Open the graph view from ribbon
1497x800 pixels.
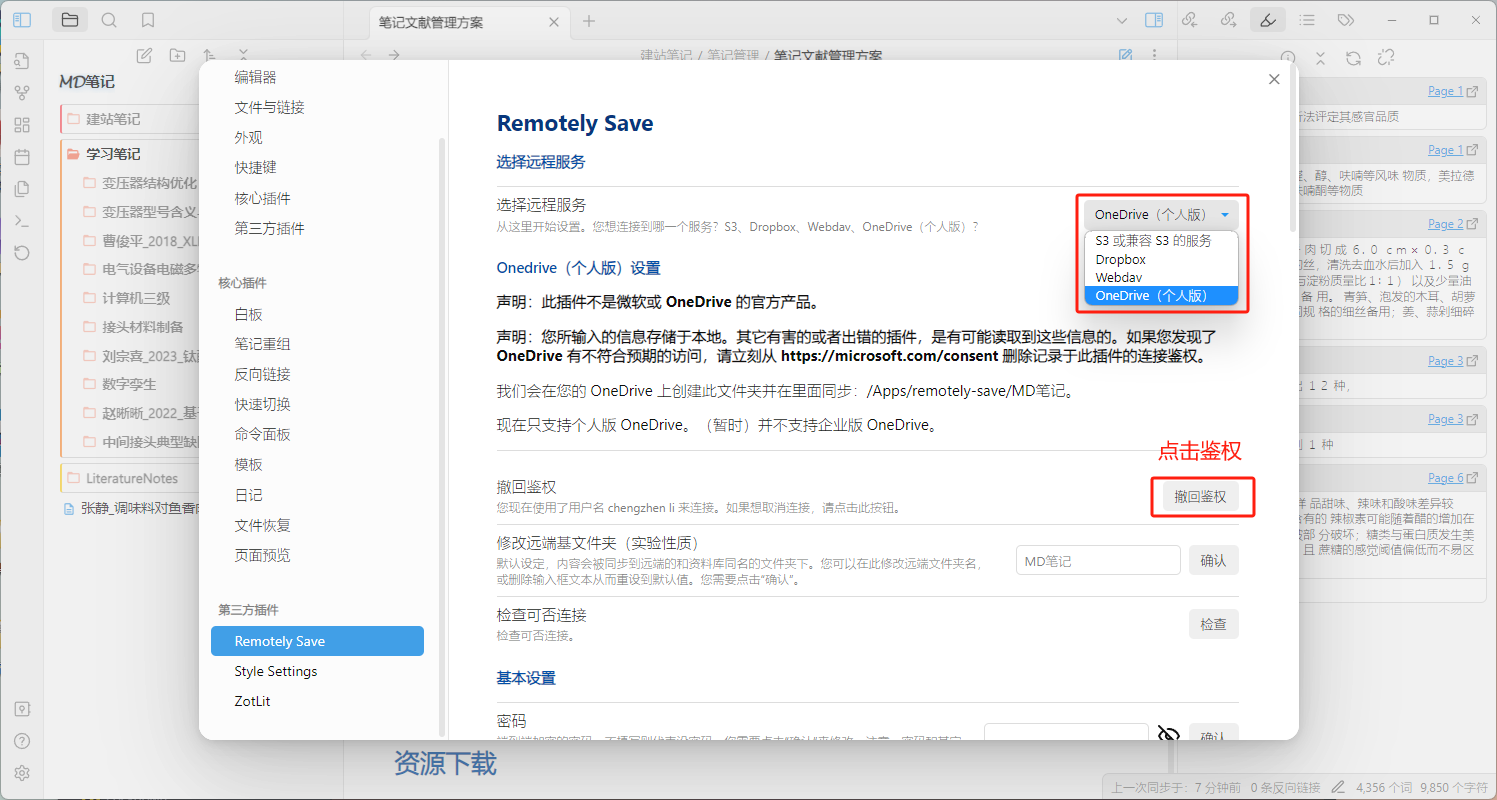click(22, 93)
